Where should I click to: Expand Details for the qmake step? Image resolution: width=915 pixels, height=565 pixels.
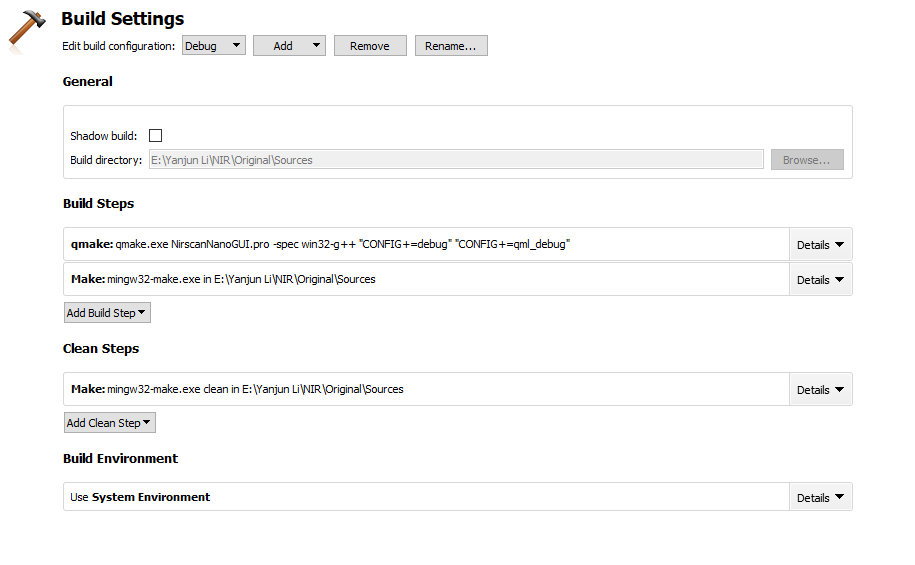820,245
